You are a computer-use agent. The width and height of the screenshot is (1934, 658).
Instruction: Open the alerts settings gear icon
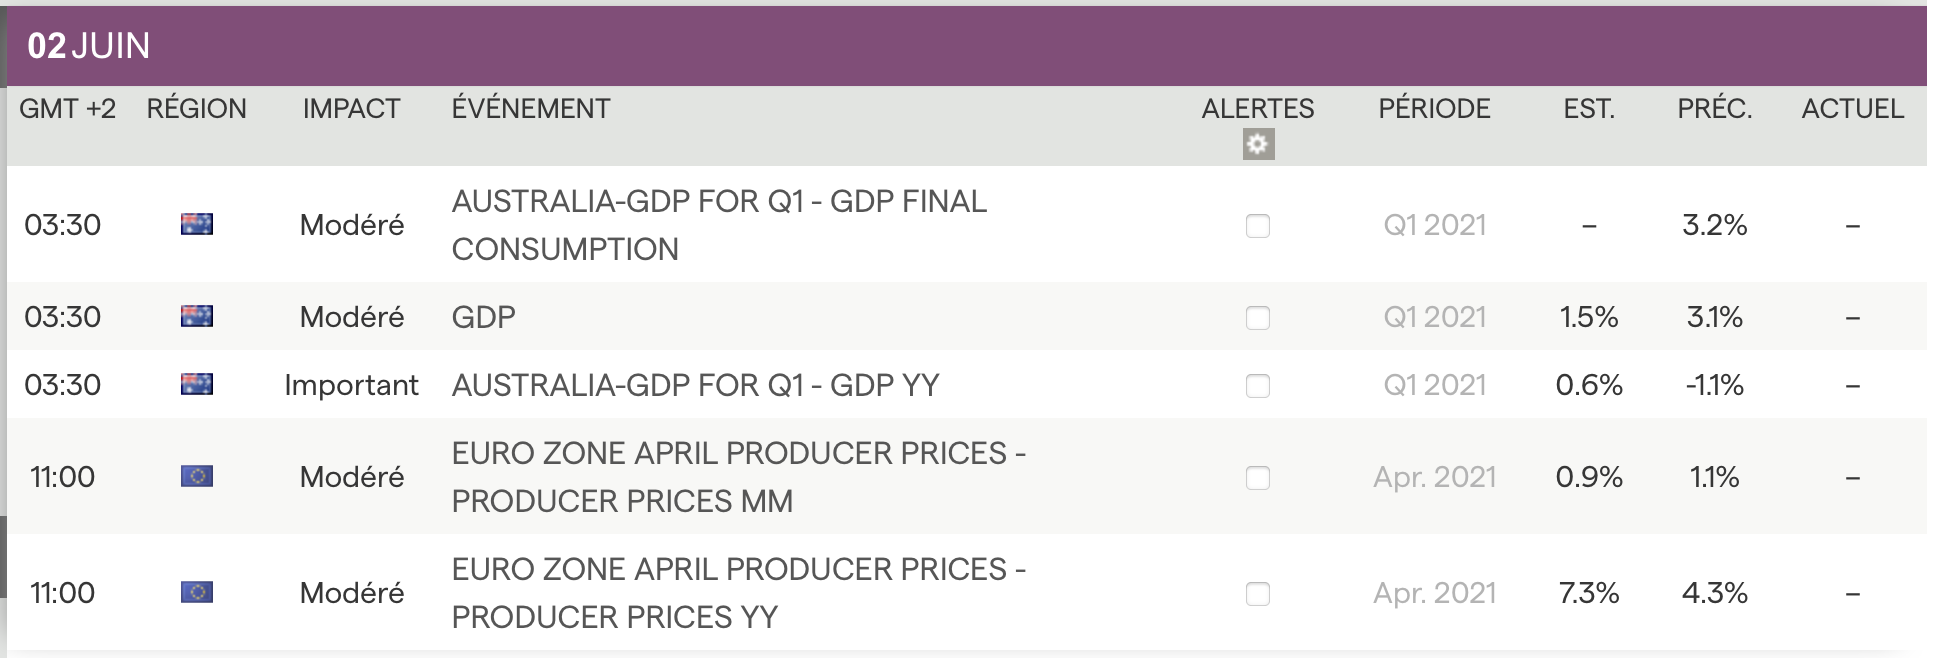point(1258,144)
